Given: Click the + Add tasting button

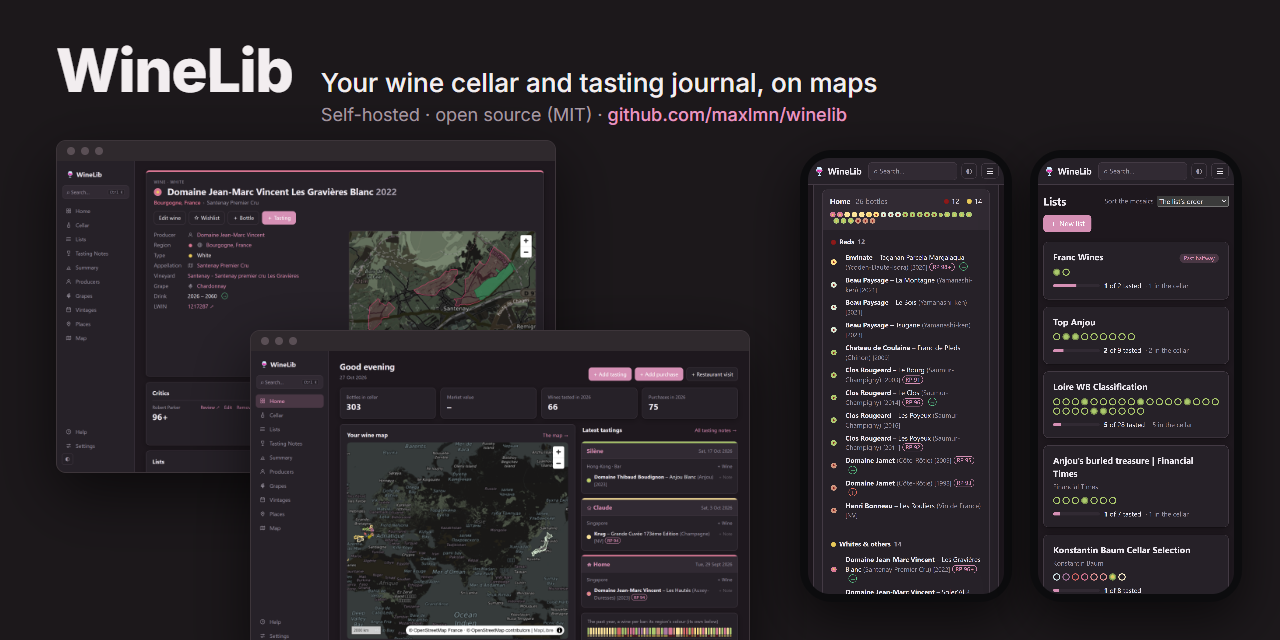Looking at the screenshot, I should coord(610,374).
